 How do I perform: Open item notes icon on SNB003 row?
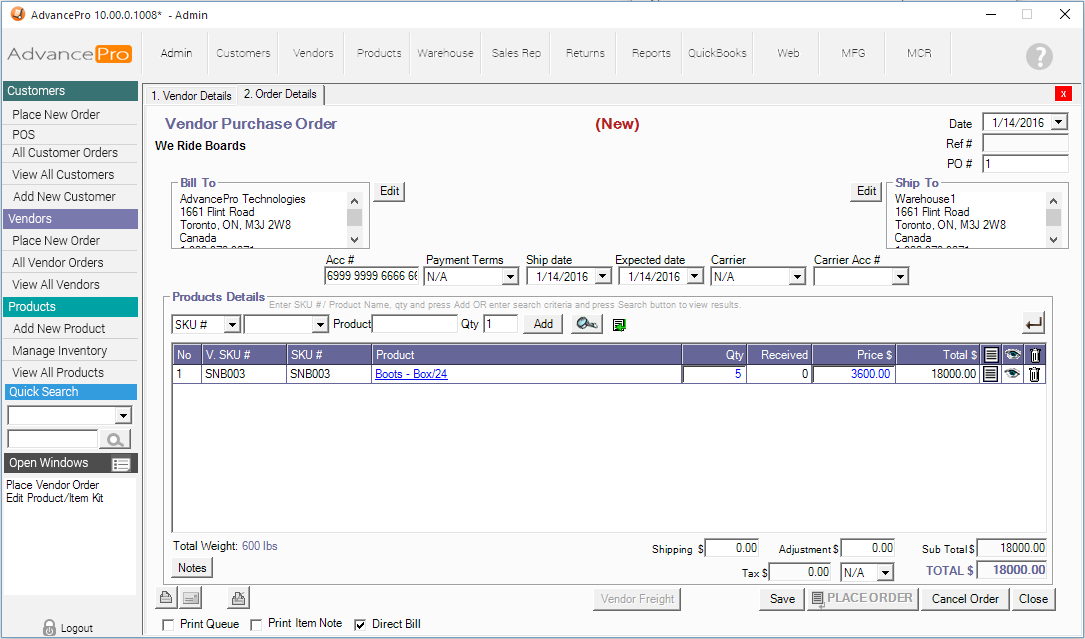[990, 374]
